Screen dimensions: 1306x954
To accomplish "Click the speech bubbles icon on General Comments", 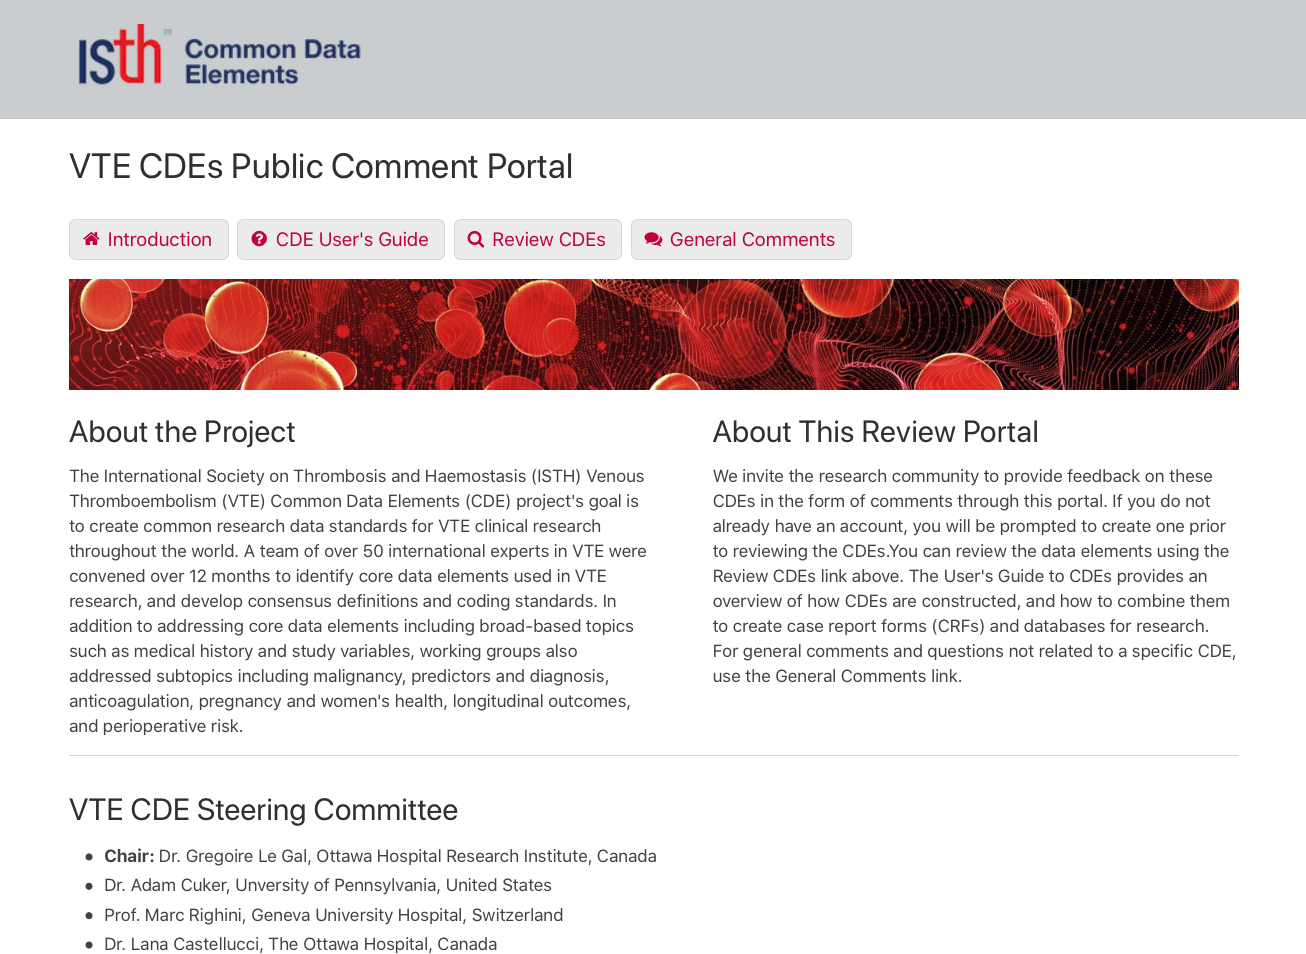I will tap(653, 239).
